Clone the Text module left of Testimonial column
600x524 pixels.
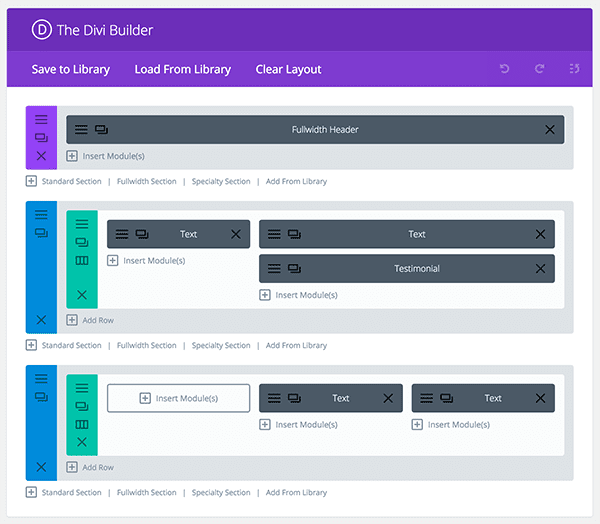pyautogui.click(x=142, y=234)
